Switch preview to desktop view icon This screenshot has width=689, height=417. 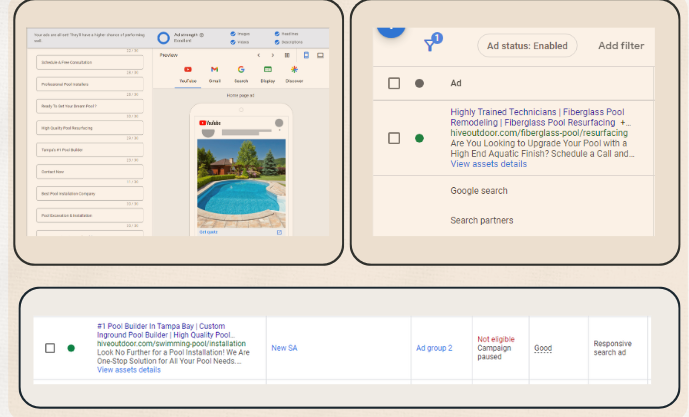320,55
